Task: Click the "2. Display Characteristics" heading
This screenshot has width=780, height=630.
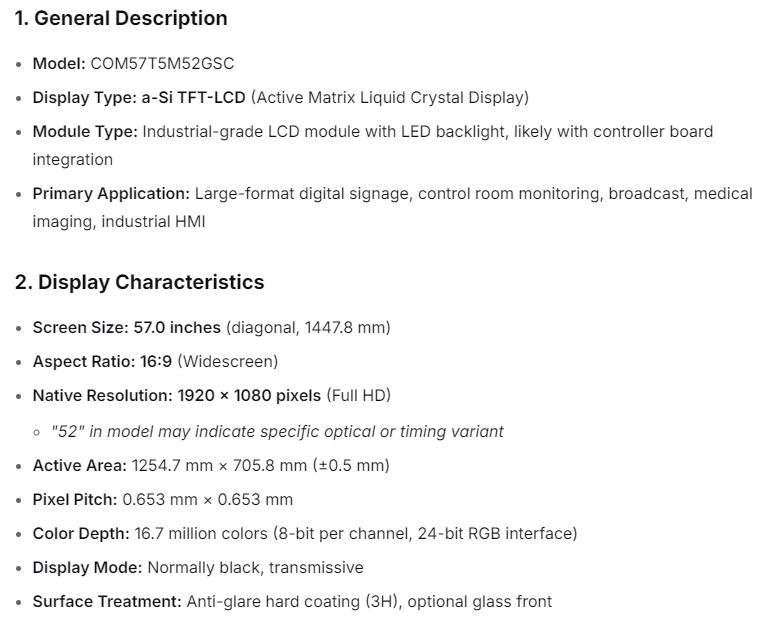Action: 139,282
